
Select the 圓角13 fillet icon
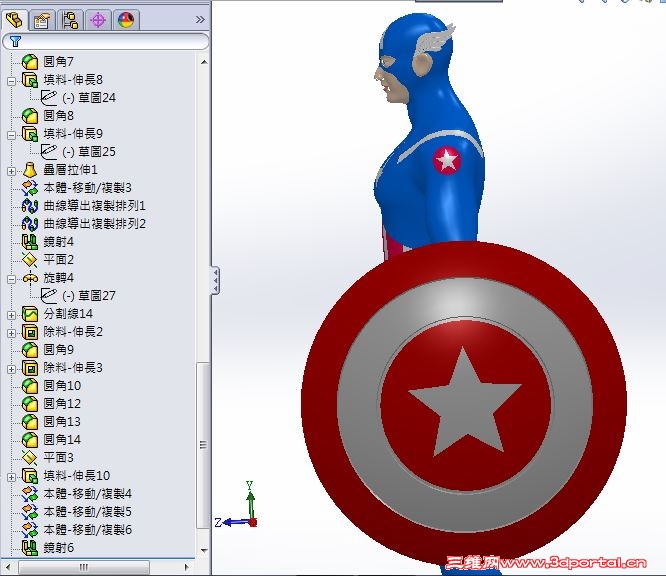point(30,422)
